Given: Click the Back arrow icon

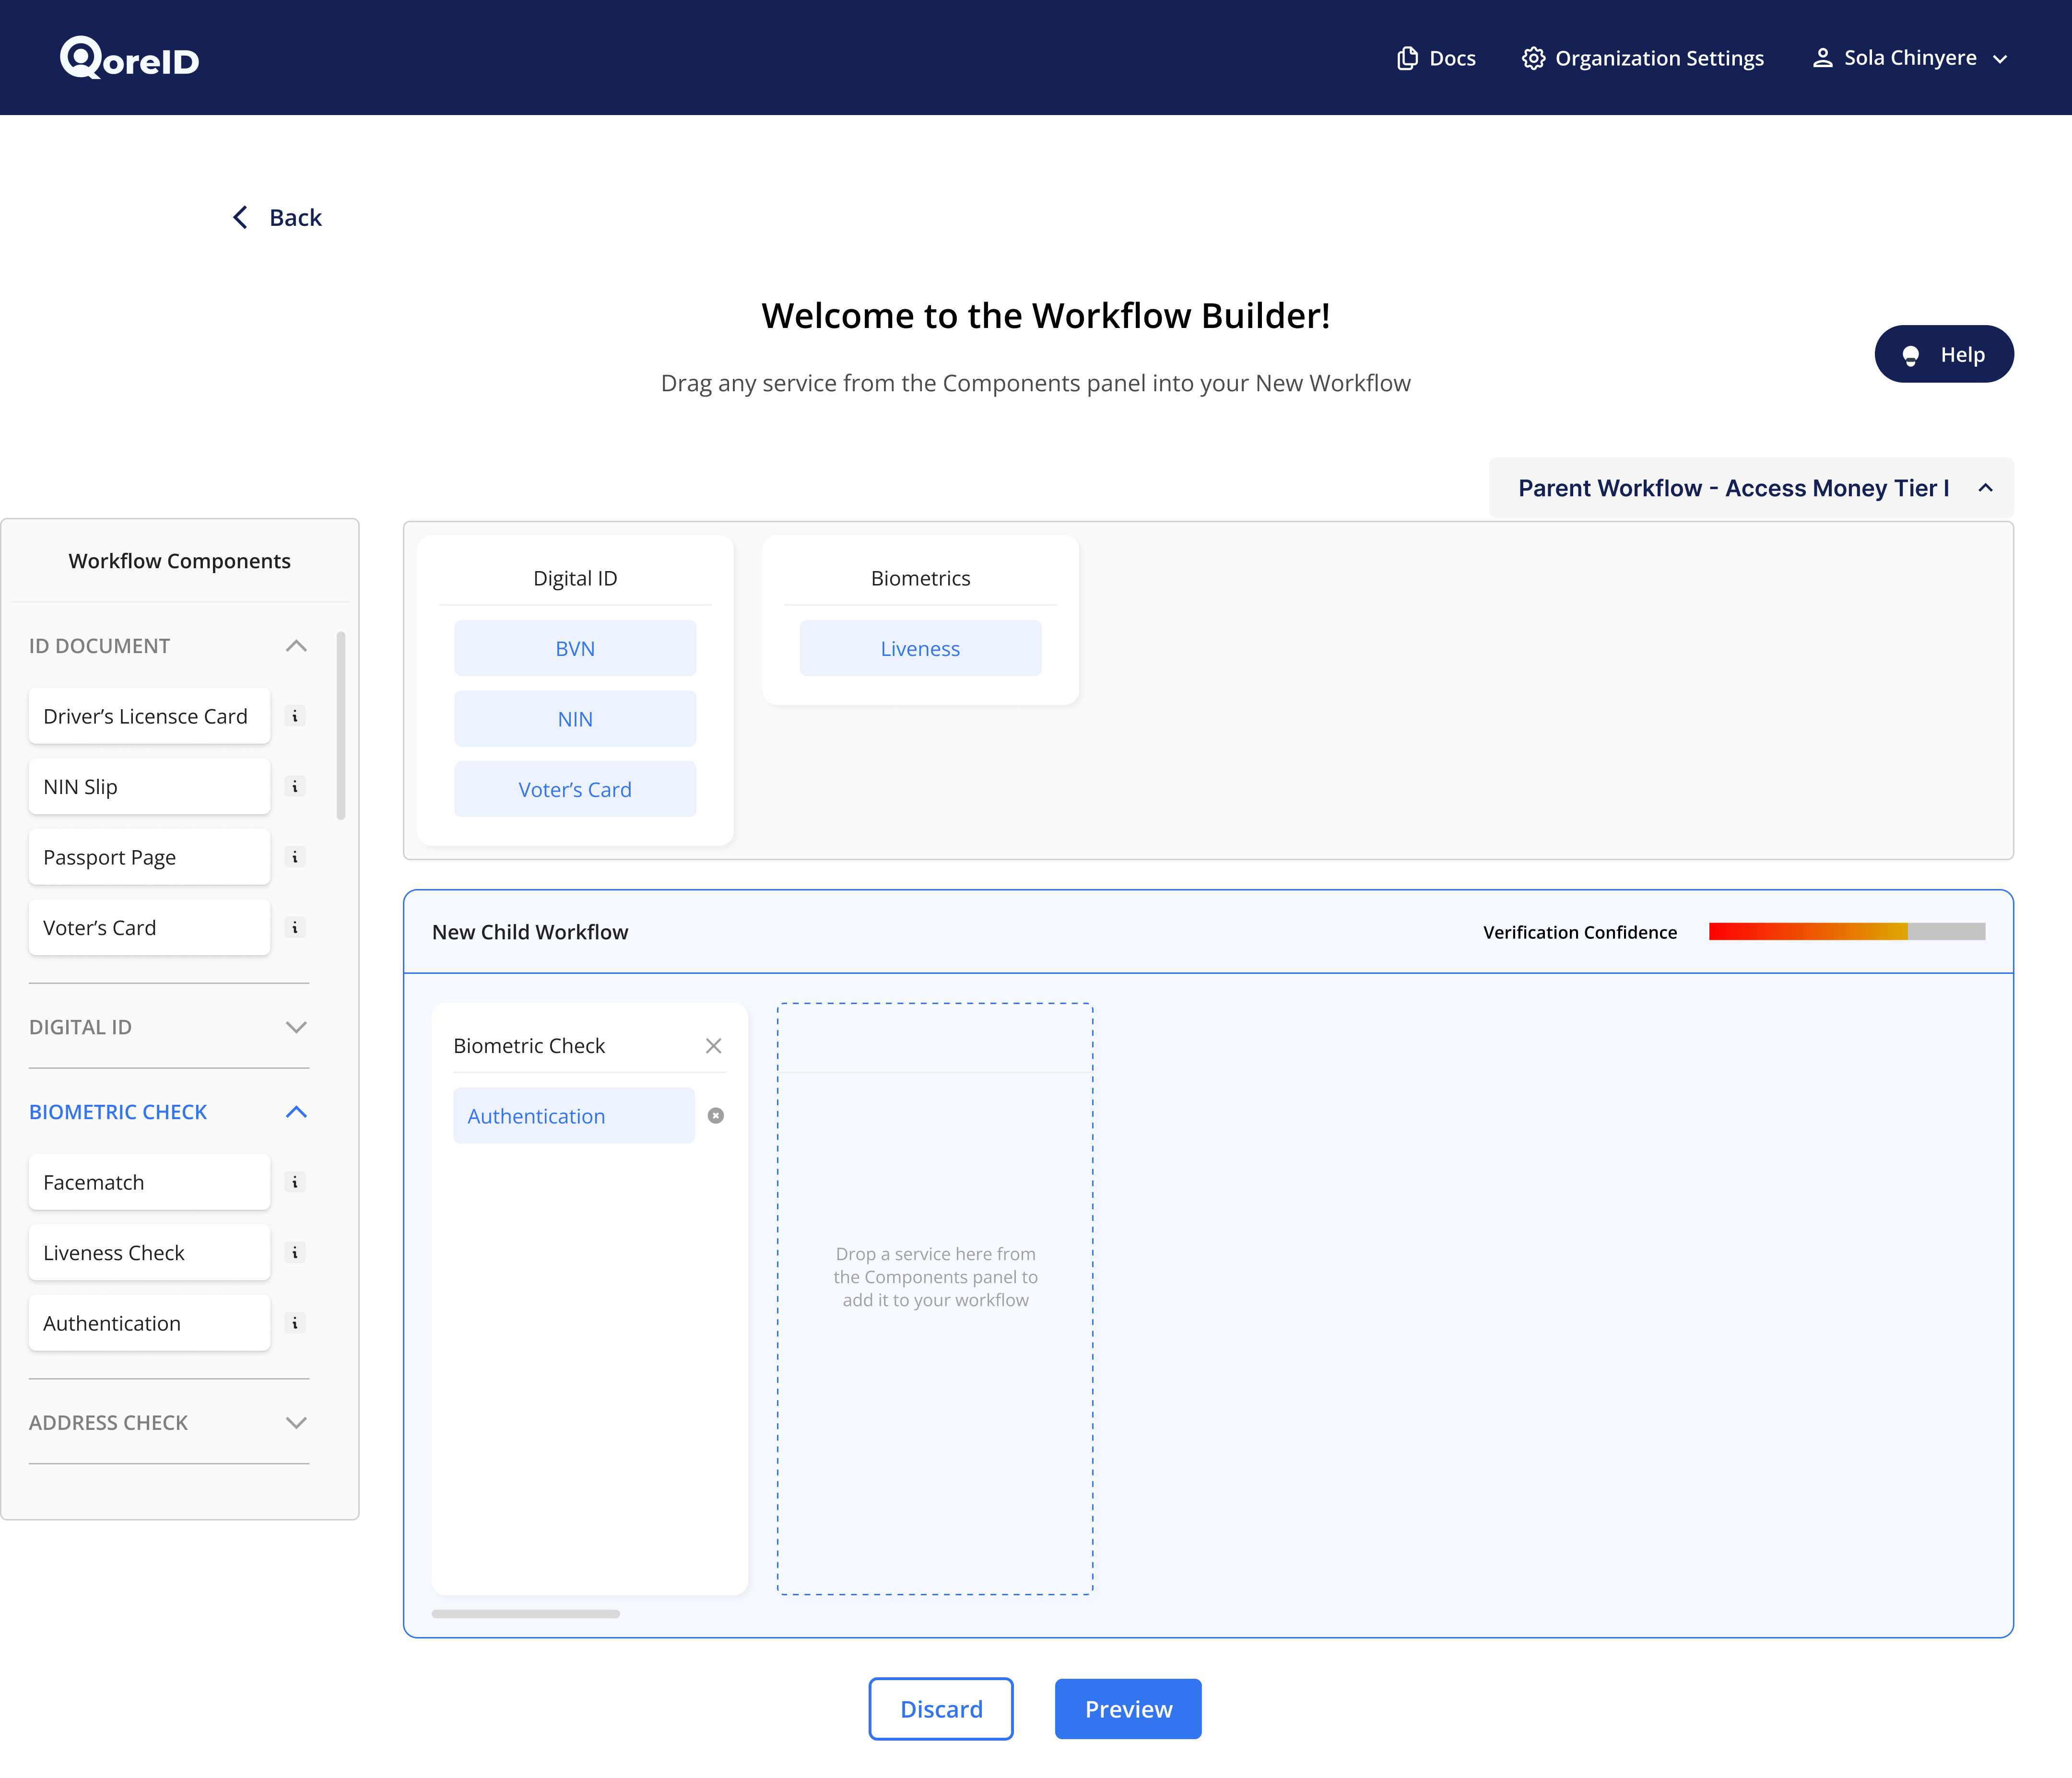Looking at the screenshot, I should [x=240, y=218].
